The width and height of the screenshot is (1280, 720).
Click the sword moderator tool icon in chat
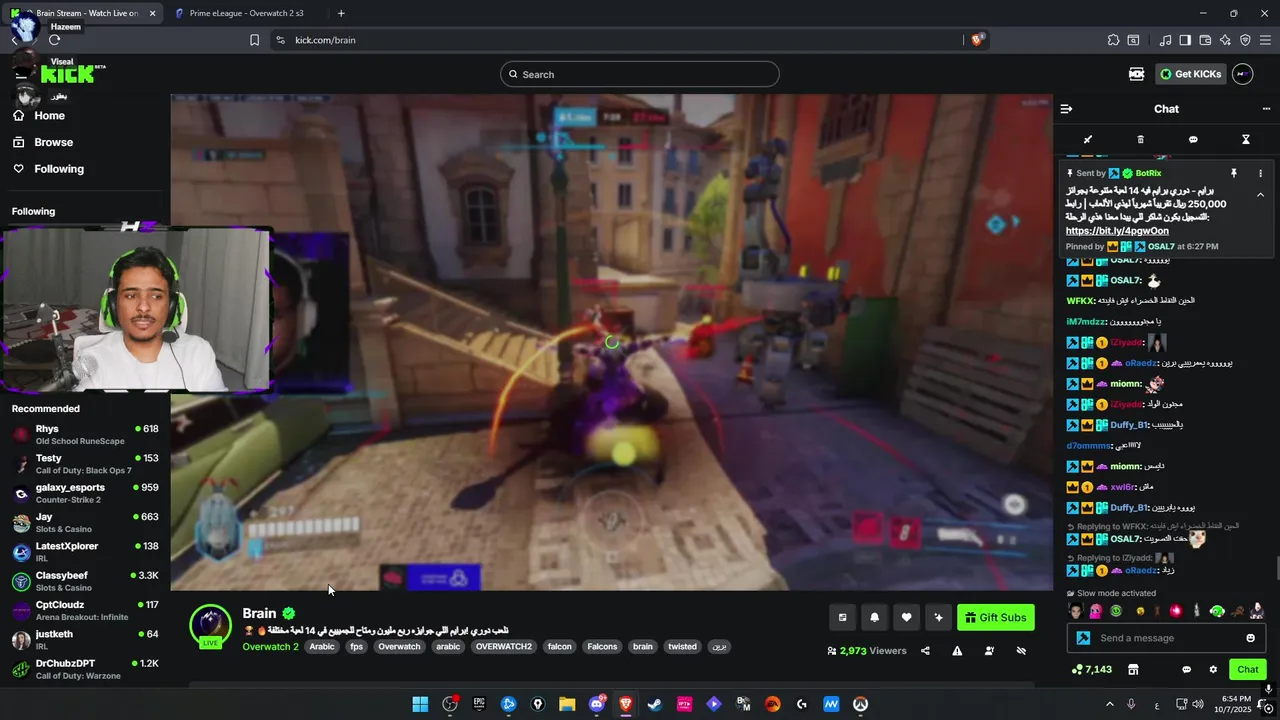coord(1088,140)
